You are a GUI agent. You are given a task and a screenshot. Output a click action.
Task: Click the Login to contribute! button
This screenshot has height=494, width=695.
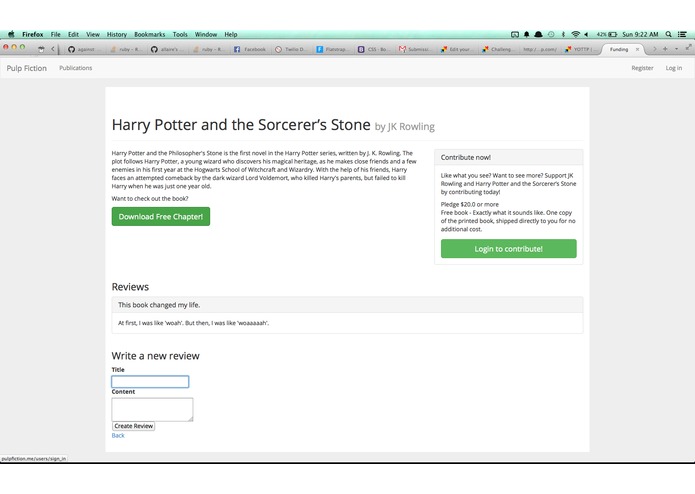[508, 249]
